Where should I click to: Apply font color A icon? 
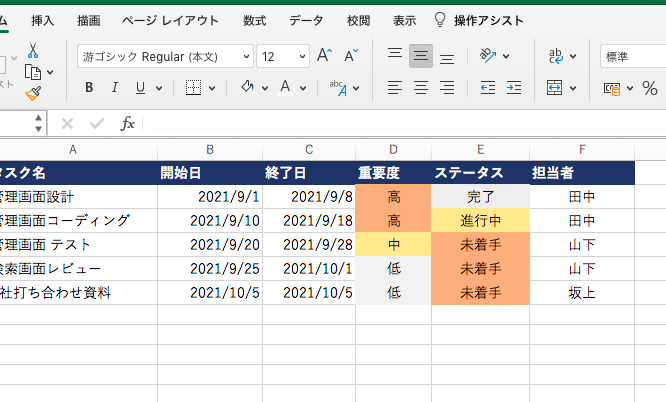tap(285, 88)
